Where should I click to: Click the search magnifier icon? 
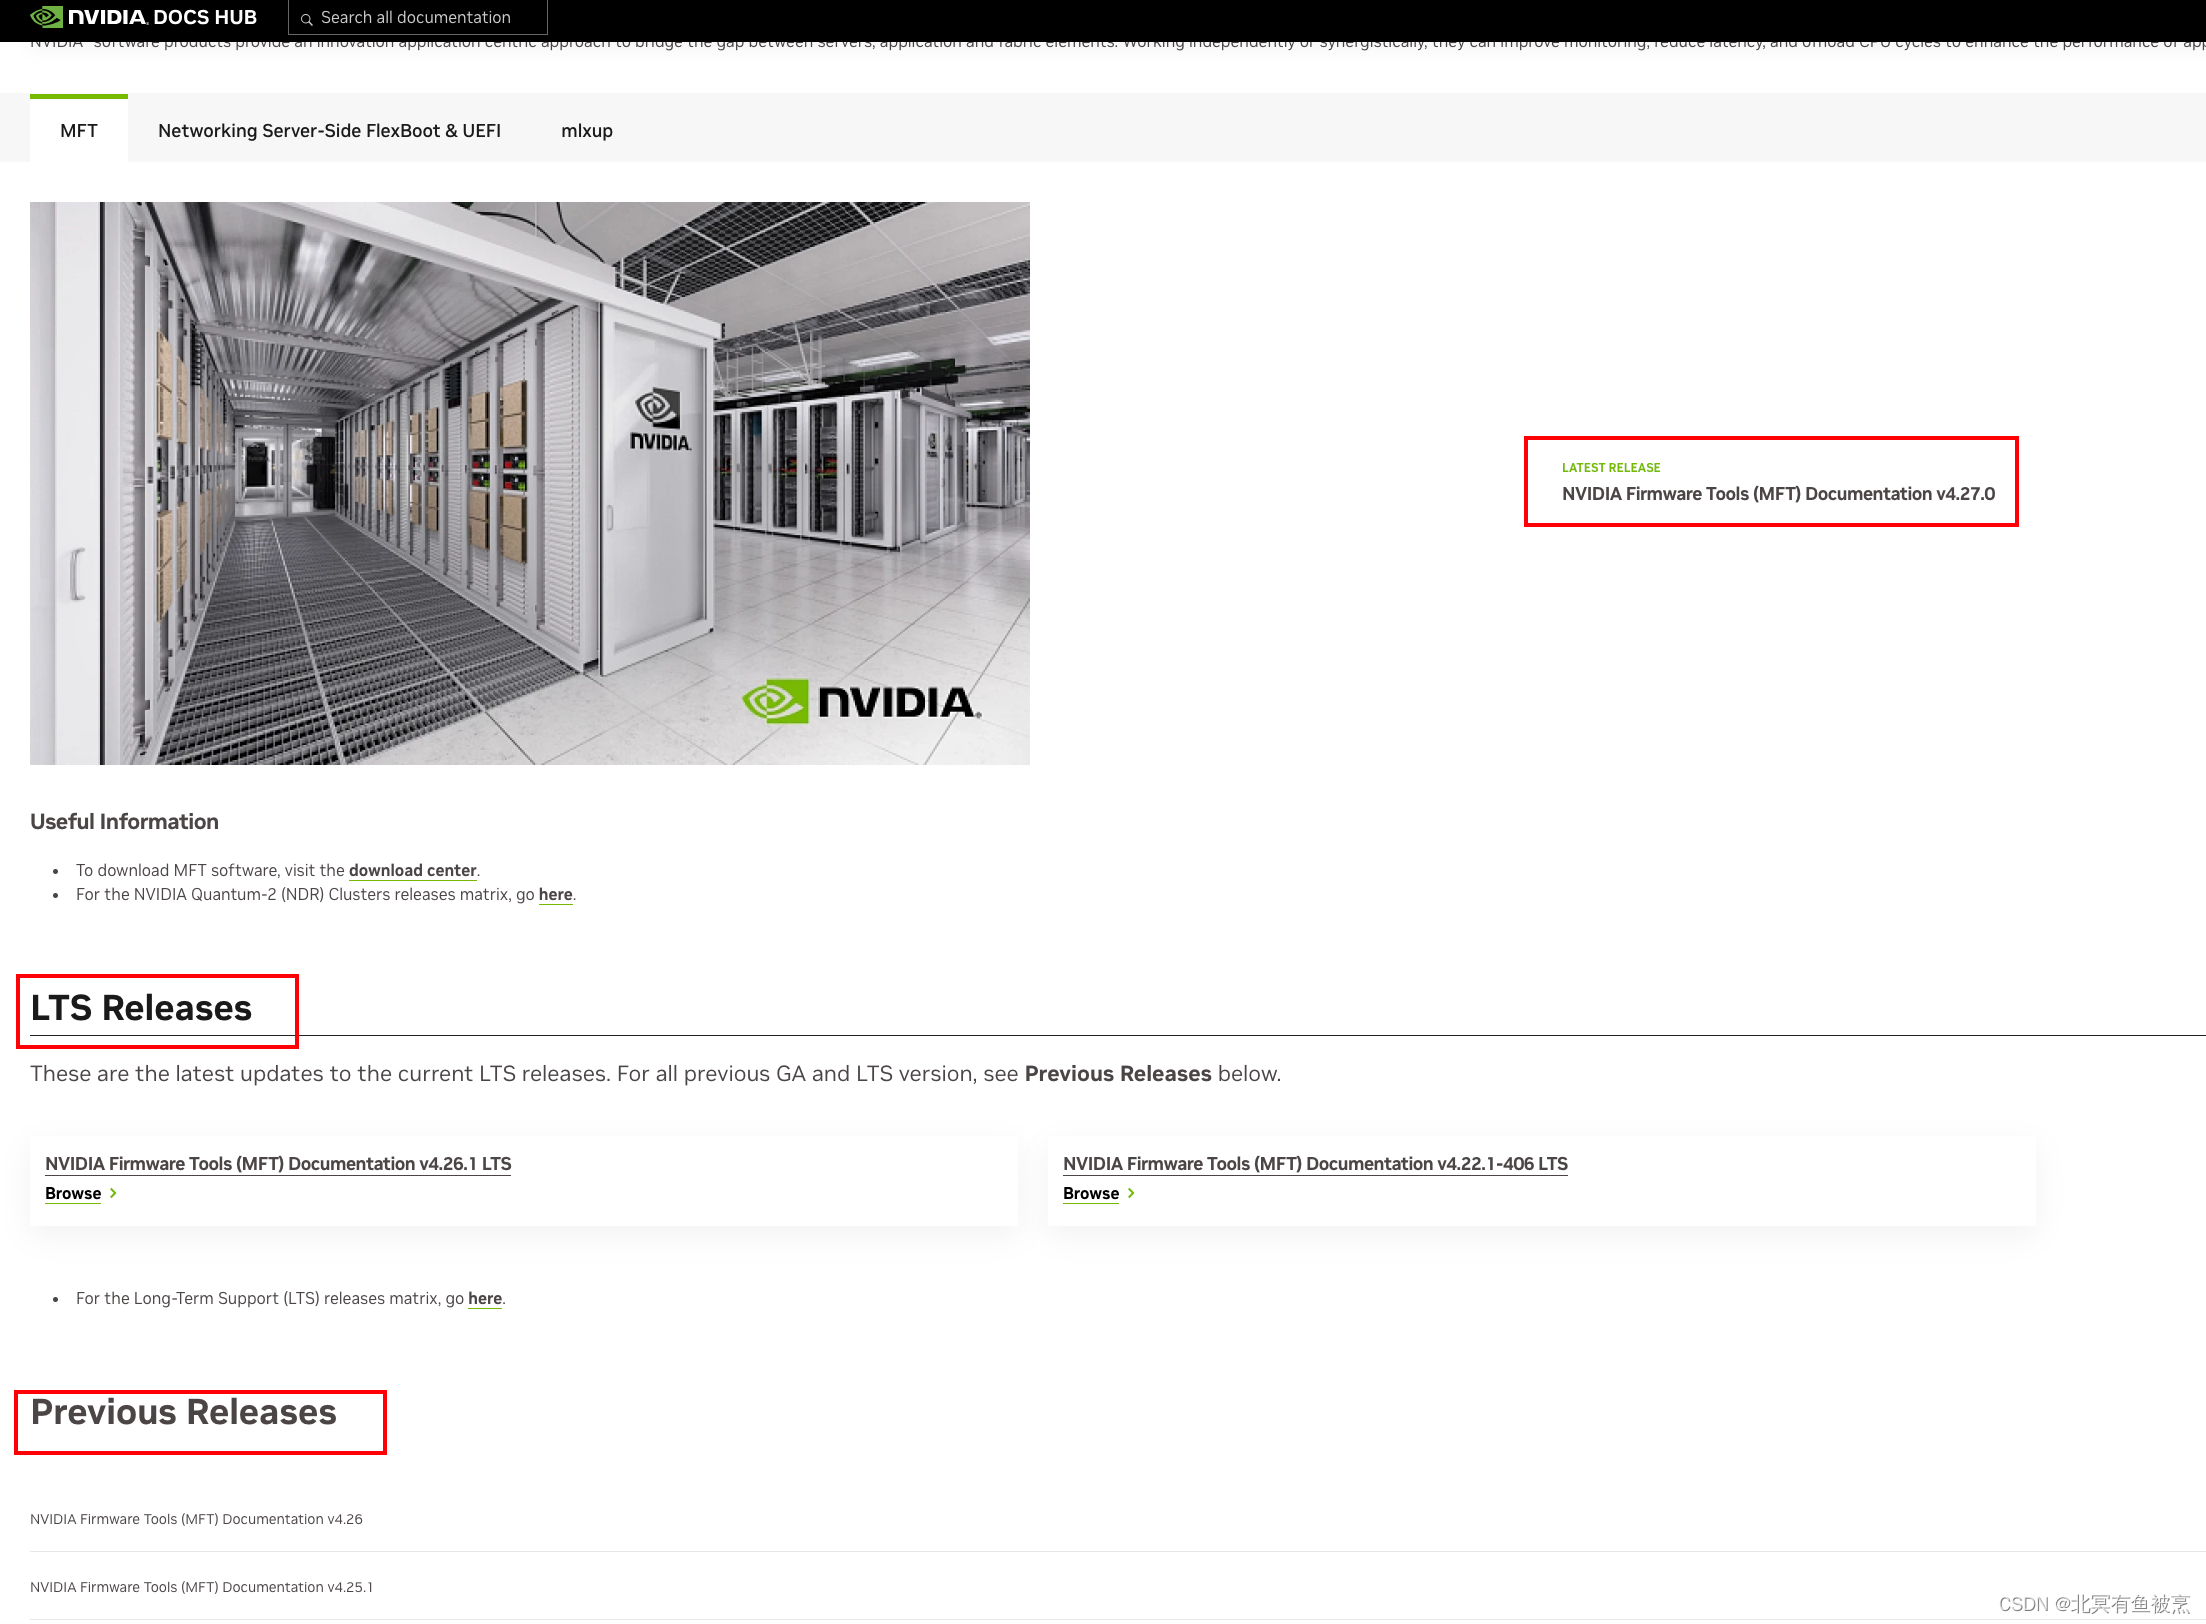(307, 19)
